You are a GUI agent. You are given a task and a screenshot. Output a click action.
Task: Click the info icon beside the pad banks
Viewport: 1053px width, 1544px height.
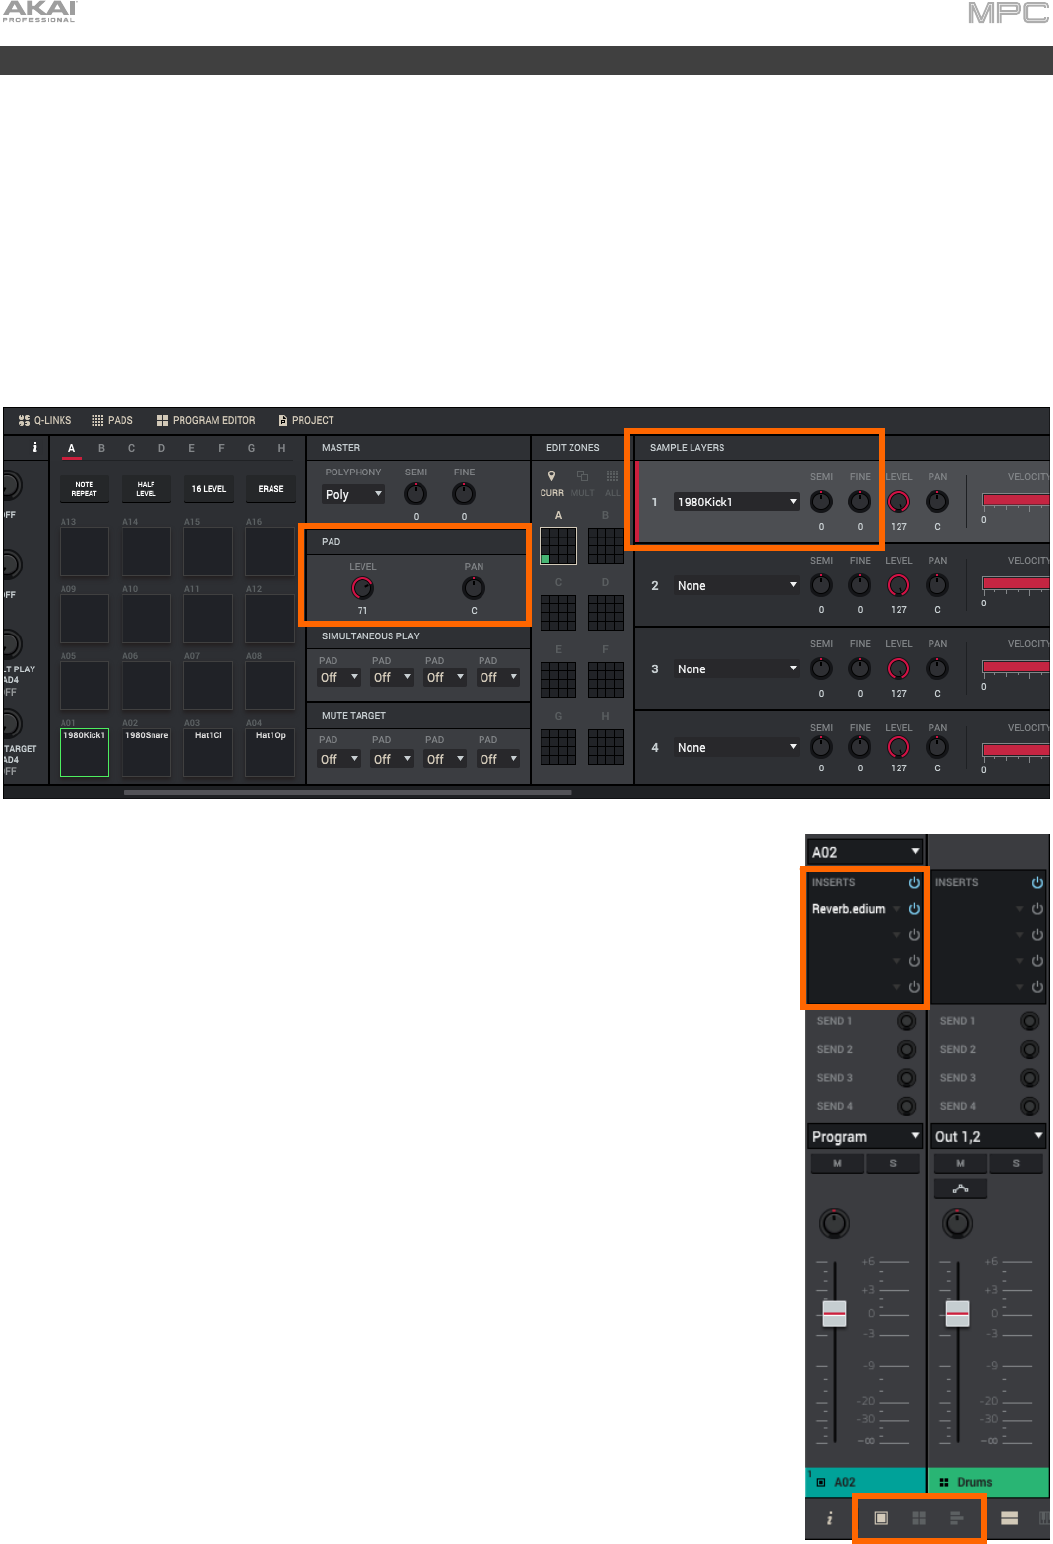[35, 448]
